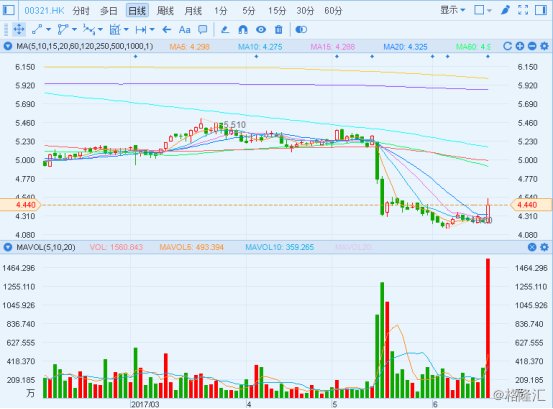Flip the toolbar toggle switch
This screenshot has width=553, height=409.
[x=301, y=30]
